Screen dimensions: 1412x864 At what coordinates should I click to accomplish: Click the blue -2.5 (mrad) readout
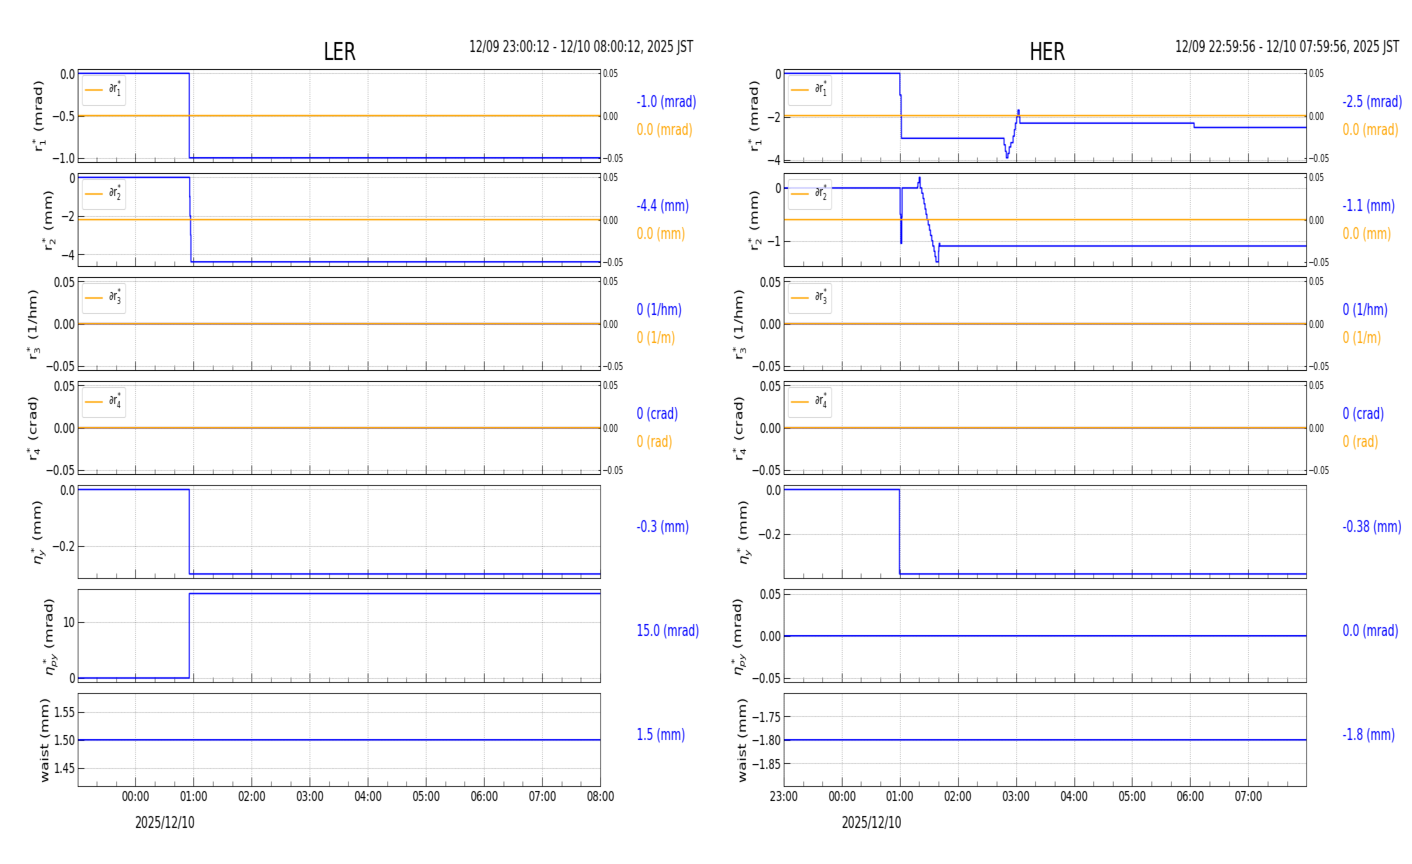[1372, 102]
